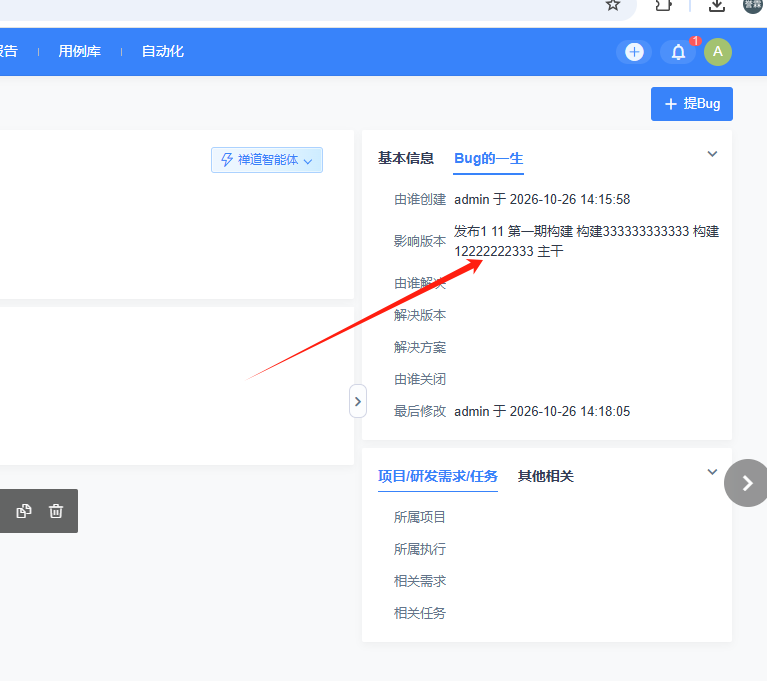Collapse the 项目/研发需求/任务 panel chevron
Viewport: 767px width, 681px height.
point(712,472)
